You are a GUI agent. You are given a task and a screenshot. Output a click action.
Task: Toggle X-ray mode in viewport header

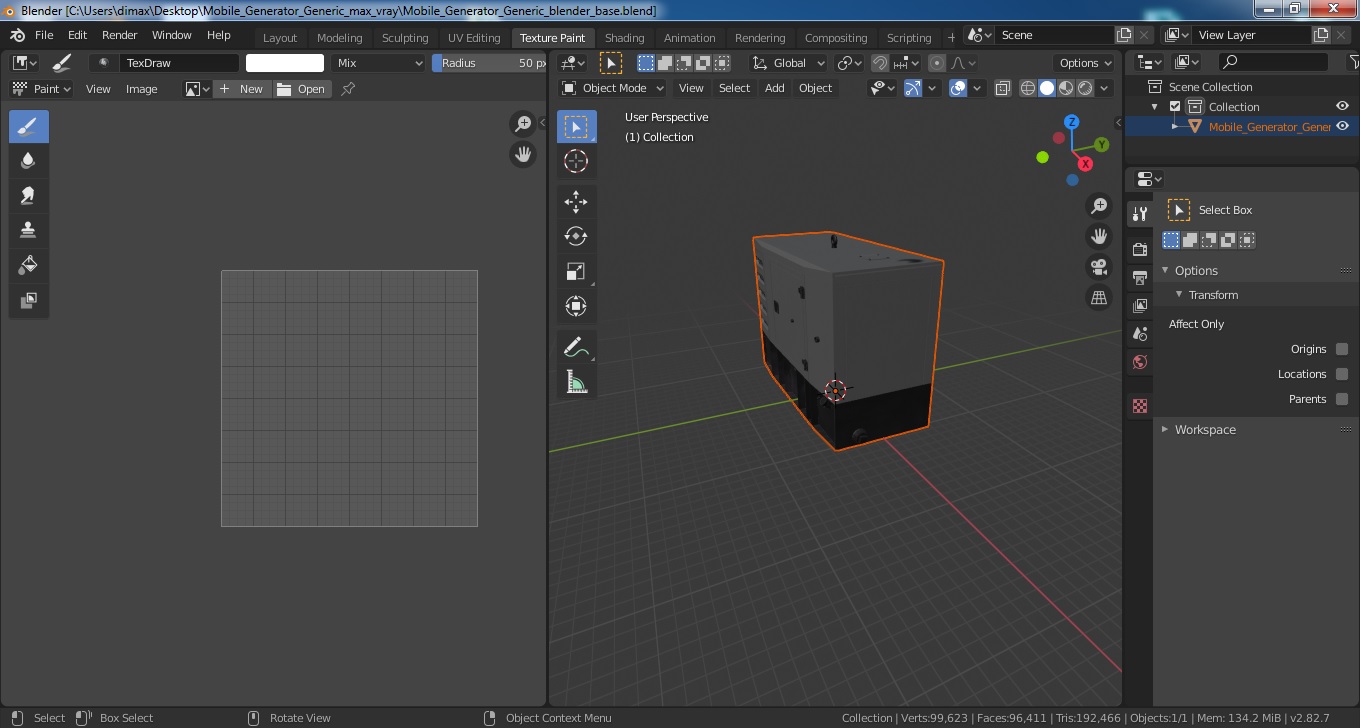pyautogui.click(x=1003, y=88)
